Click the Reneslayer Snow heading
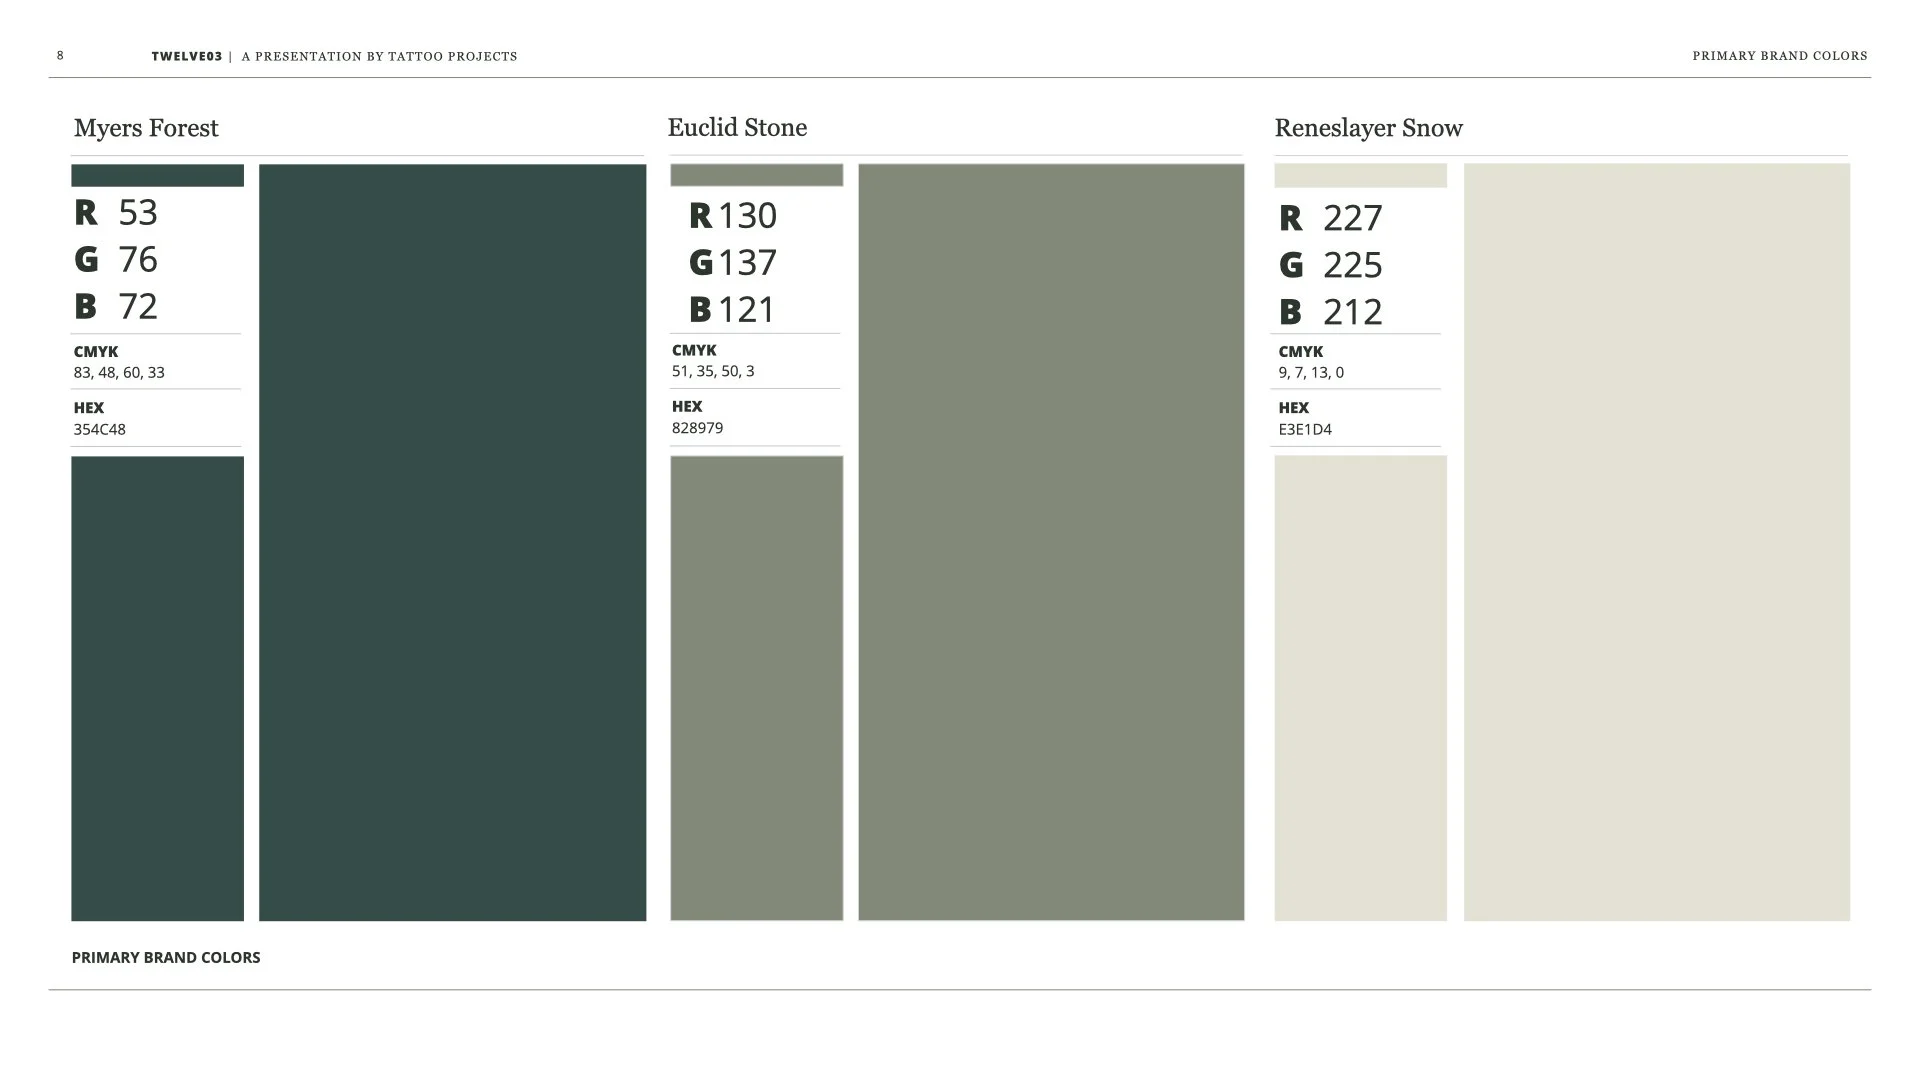Screen dimensions: 1920x1080 [x=1368, y=128]
